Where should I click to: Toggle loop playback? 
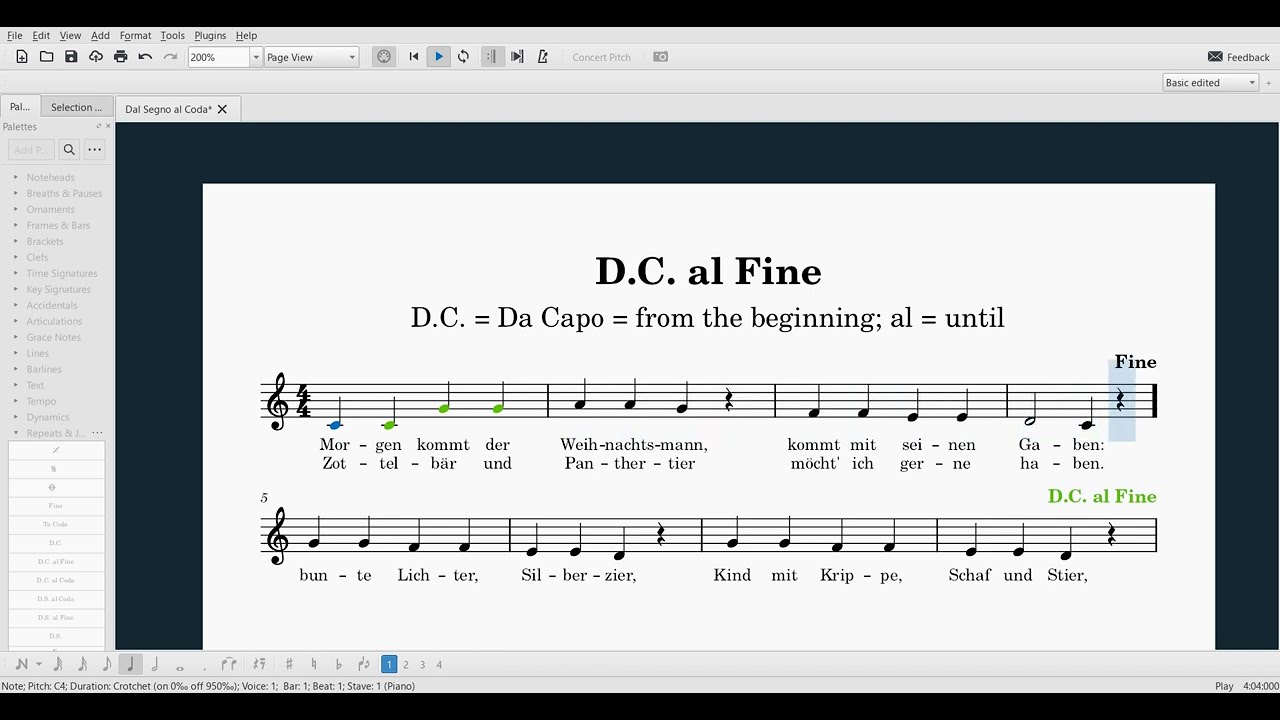tap(463, 57)
